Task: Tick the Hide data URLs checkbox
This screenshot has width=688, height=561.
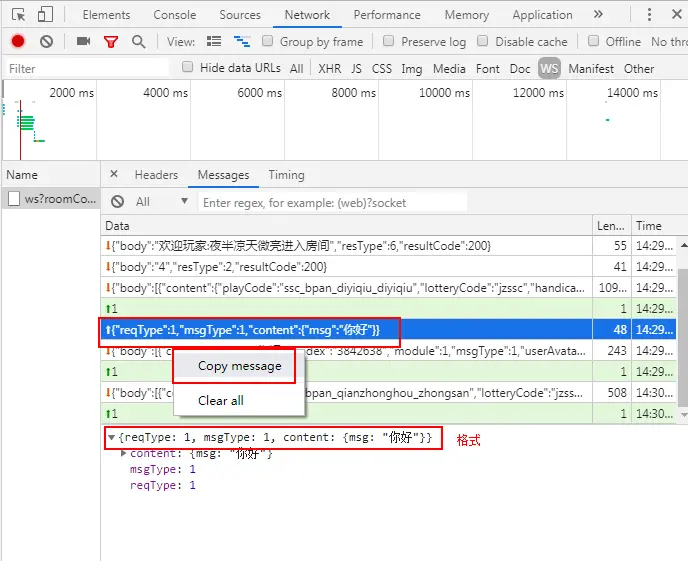Action: coord(187,67)
